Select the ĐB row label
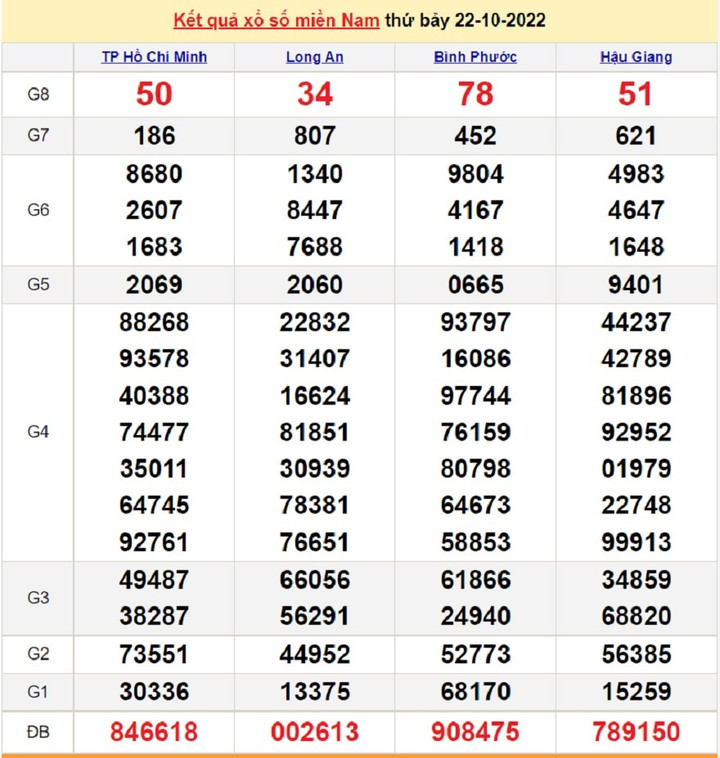This screenshot has width=720, height=758. (x=38, y=732)
